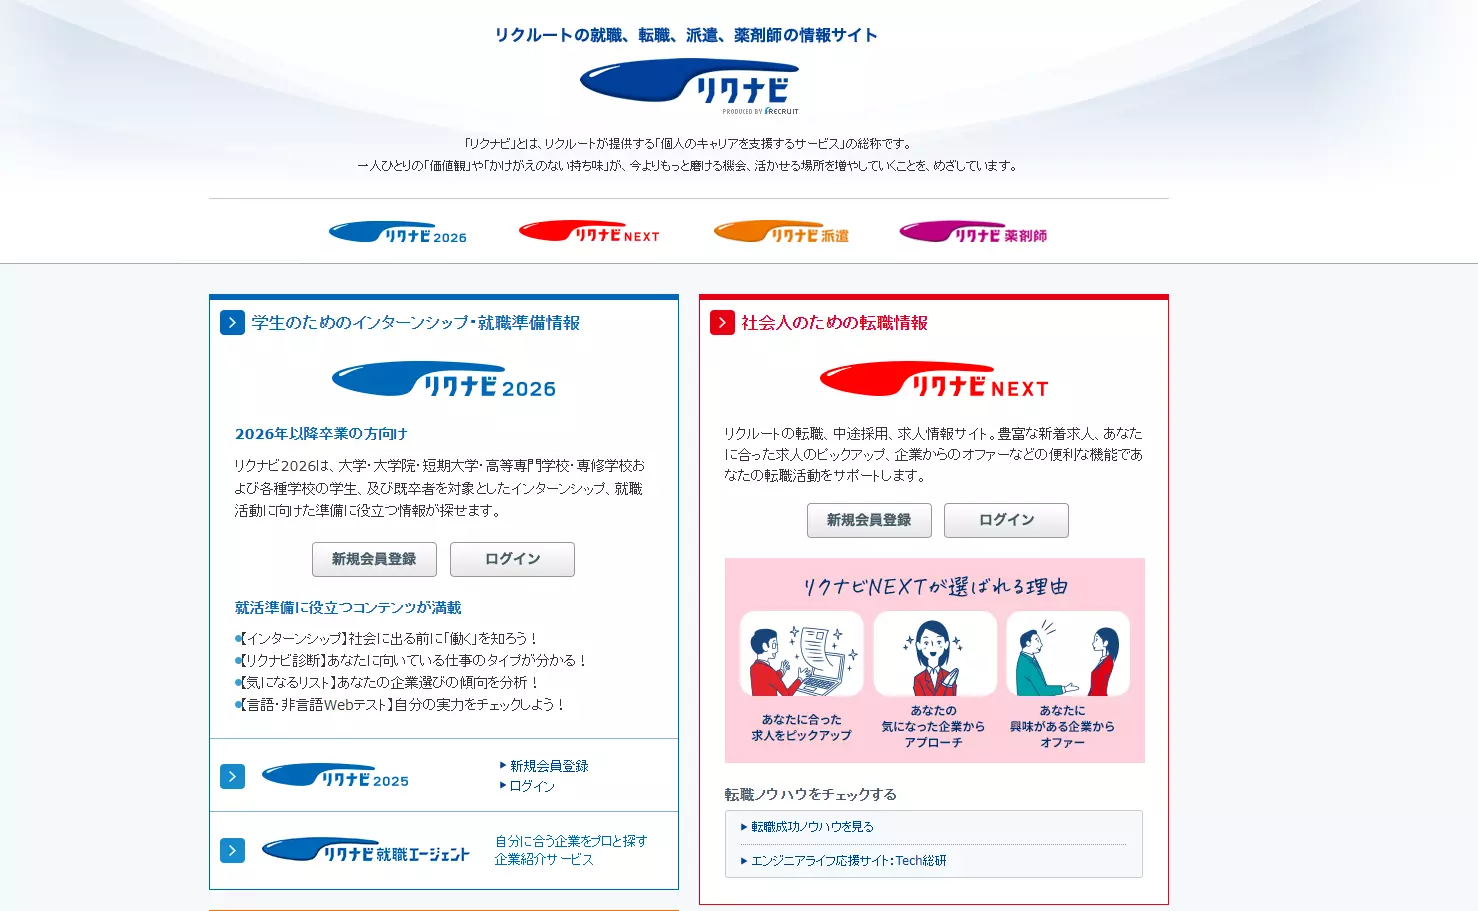Click ログイン button under リクナビ2026
The width and height of the screenshot is (1478, 911).
click(512, 559)
